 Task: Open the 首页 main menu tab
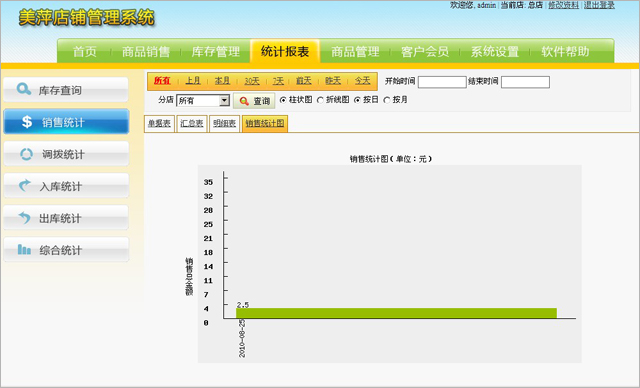84,52
